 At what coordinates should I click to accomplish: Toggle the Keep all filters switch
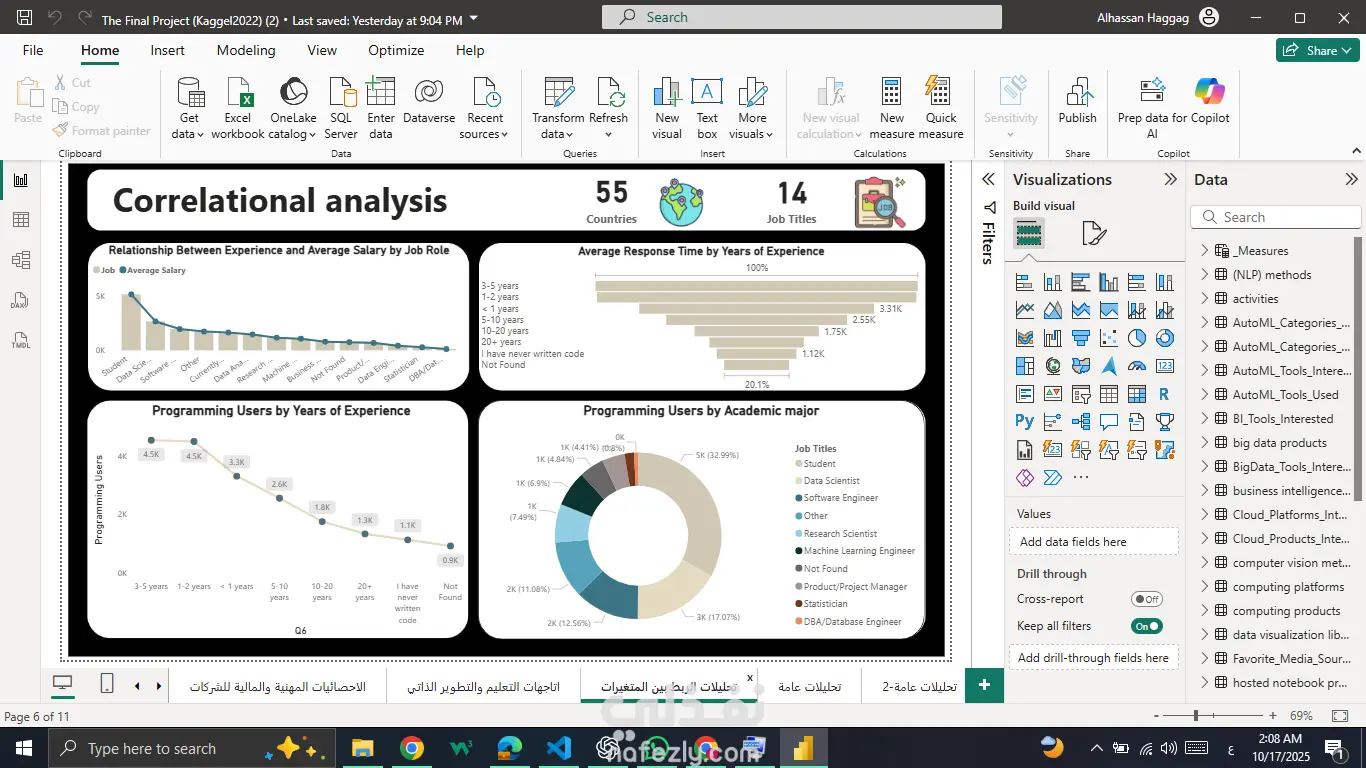click(1146, 626)
